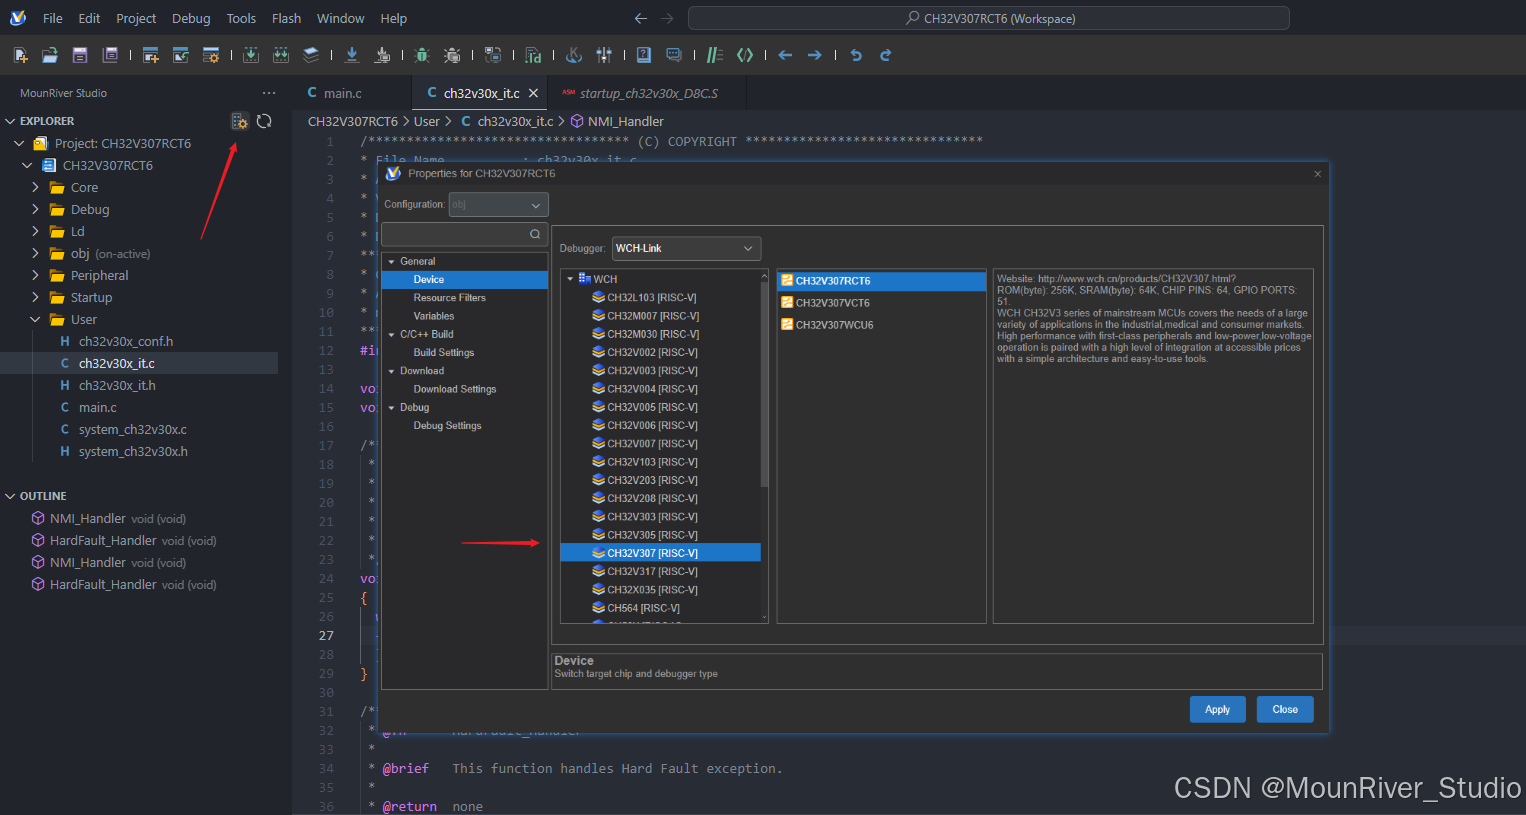The width and height of the screenshot is (1526, 815).
Task: Click the New Project toolbar icon
Action: (150, 55)
